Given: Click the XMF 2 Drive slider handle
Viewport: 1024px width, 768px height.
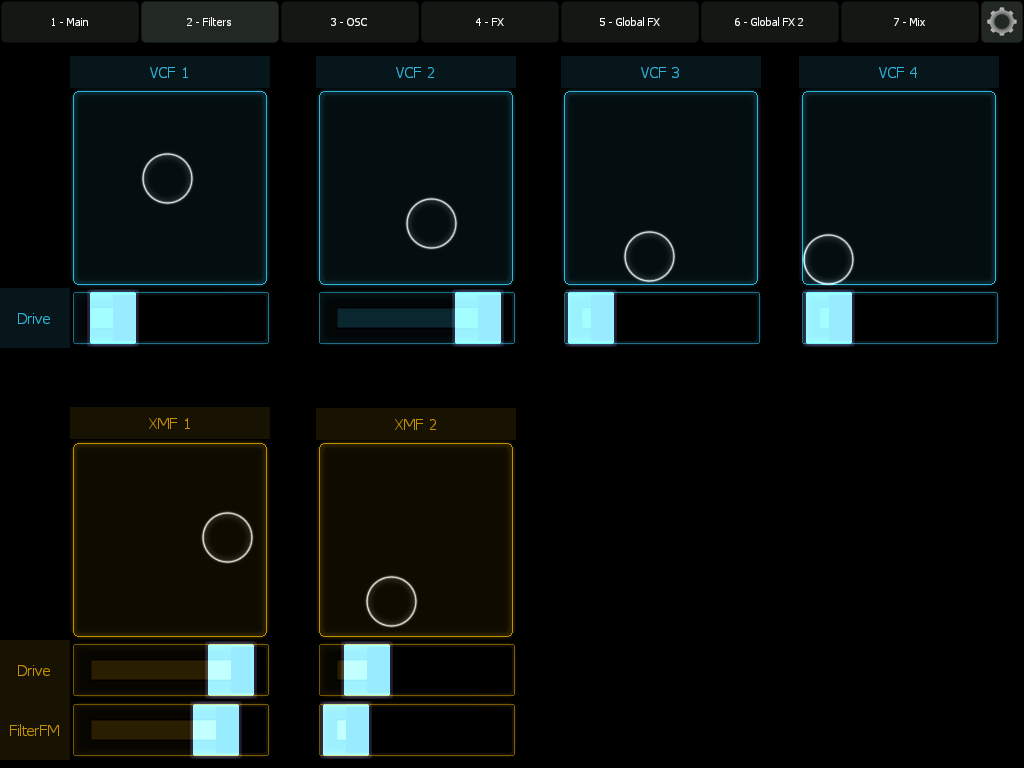Looking at the screenshot, I should tap(367, 670).
